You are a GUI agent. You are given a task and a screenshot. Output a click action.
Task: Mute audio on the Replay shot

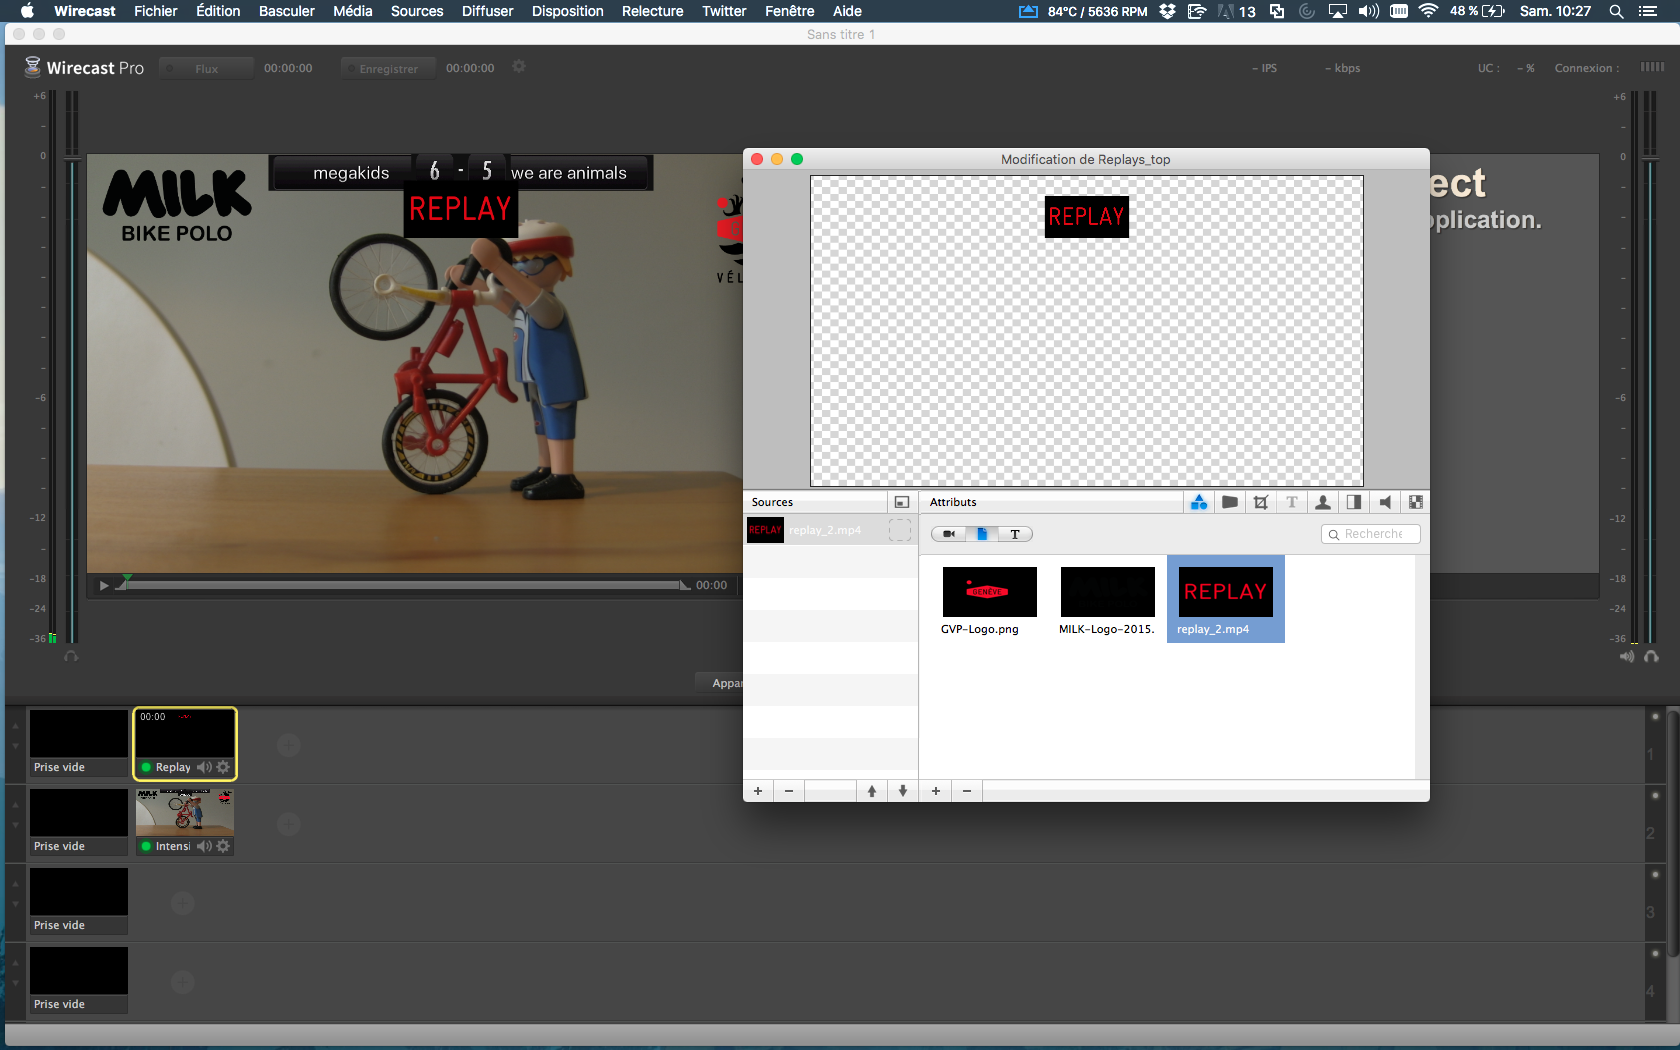(204, 767)
